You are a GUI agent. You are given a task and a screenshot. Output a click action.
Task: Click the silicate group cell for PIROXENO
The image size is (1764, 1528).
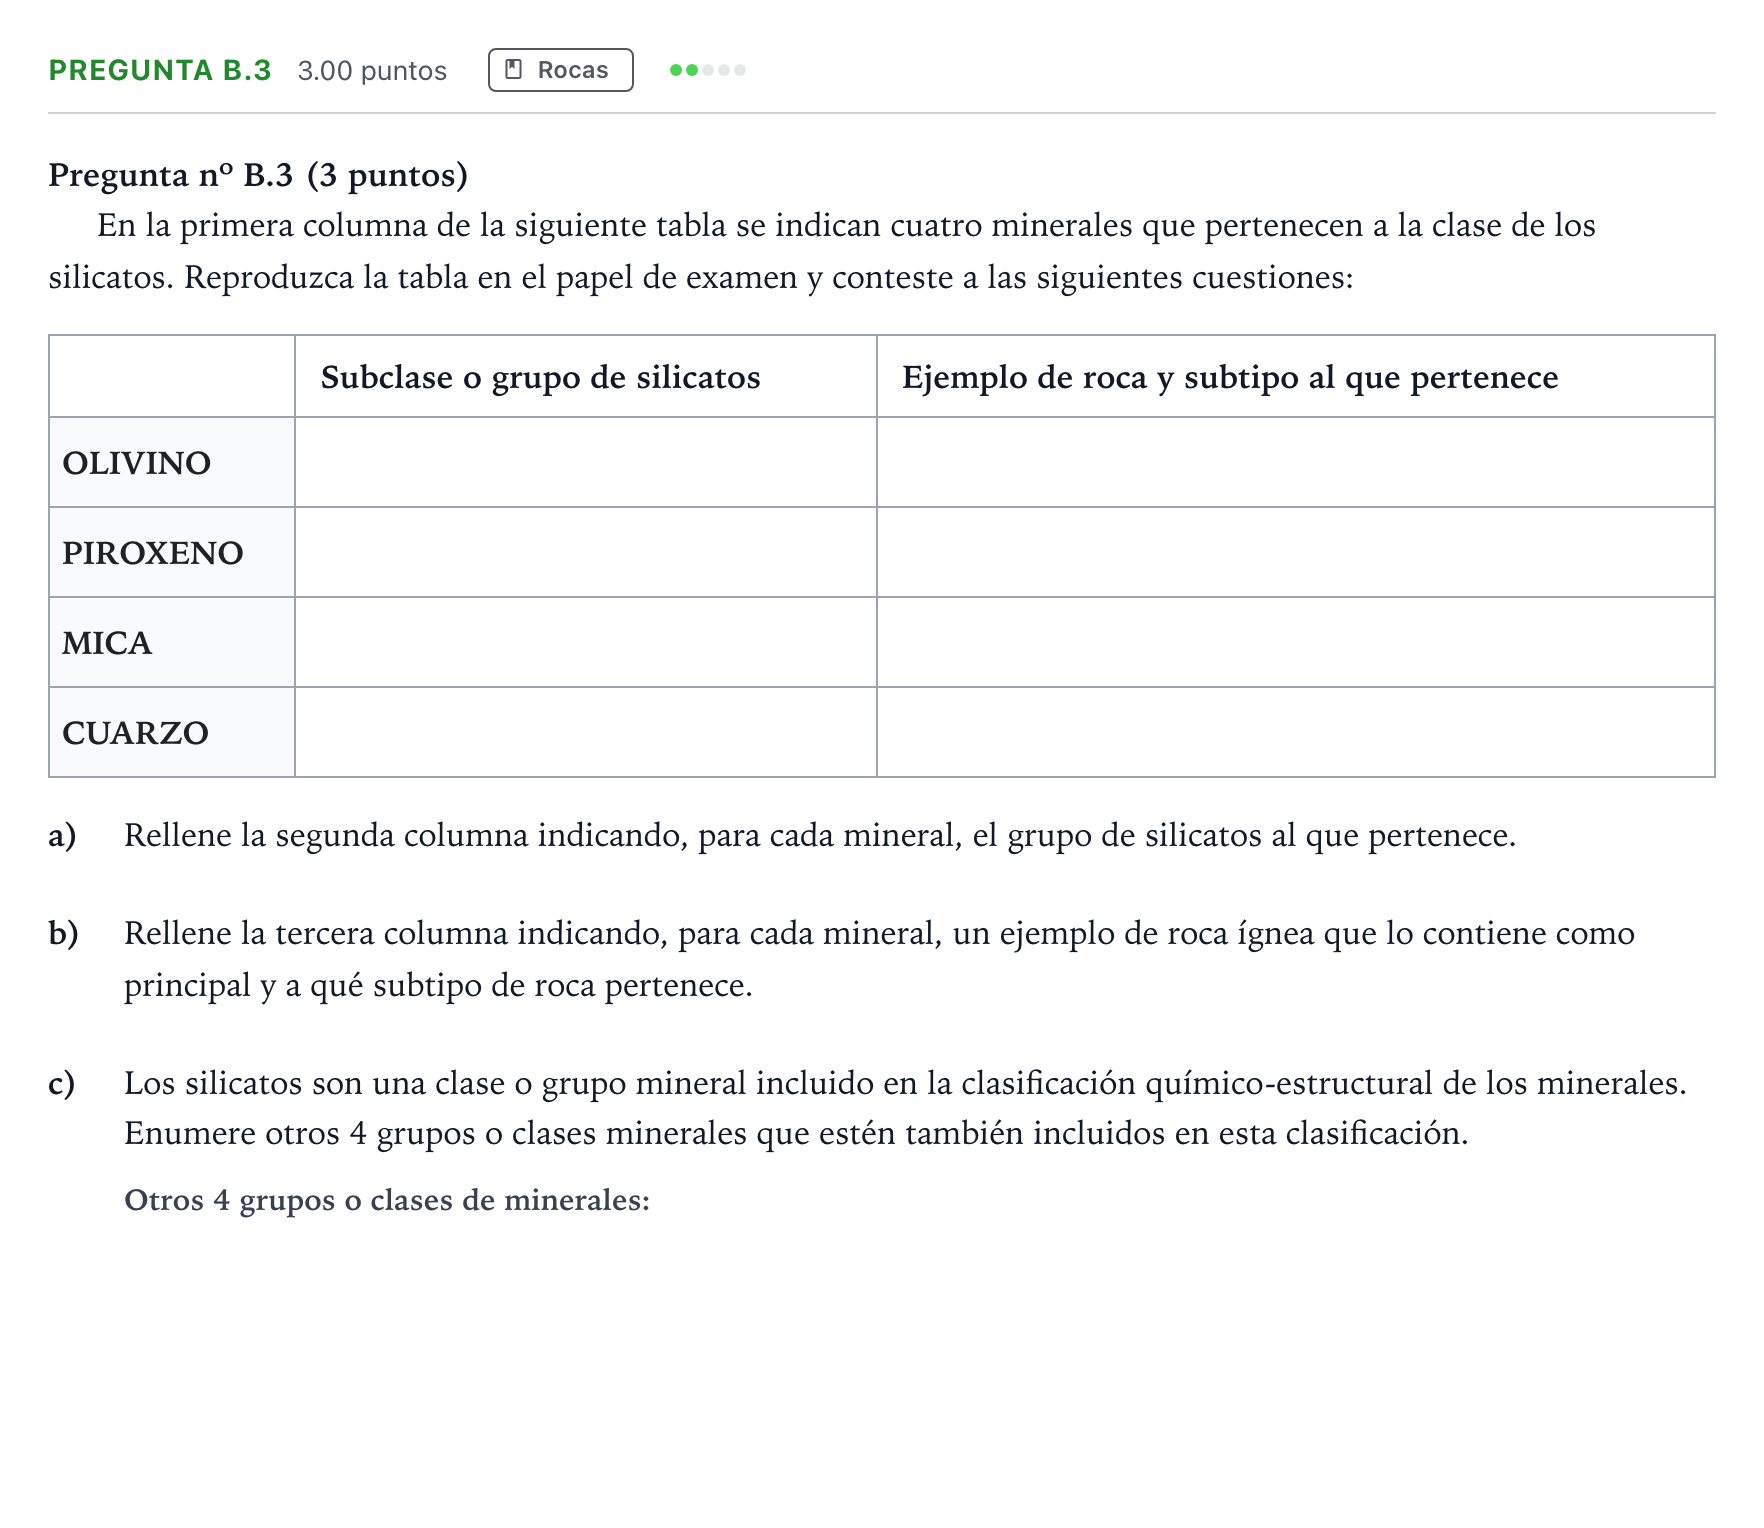pos(586,552)
